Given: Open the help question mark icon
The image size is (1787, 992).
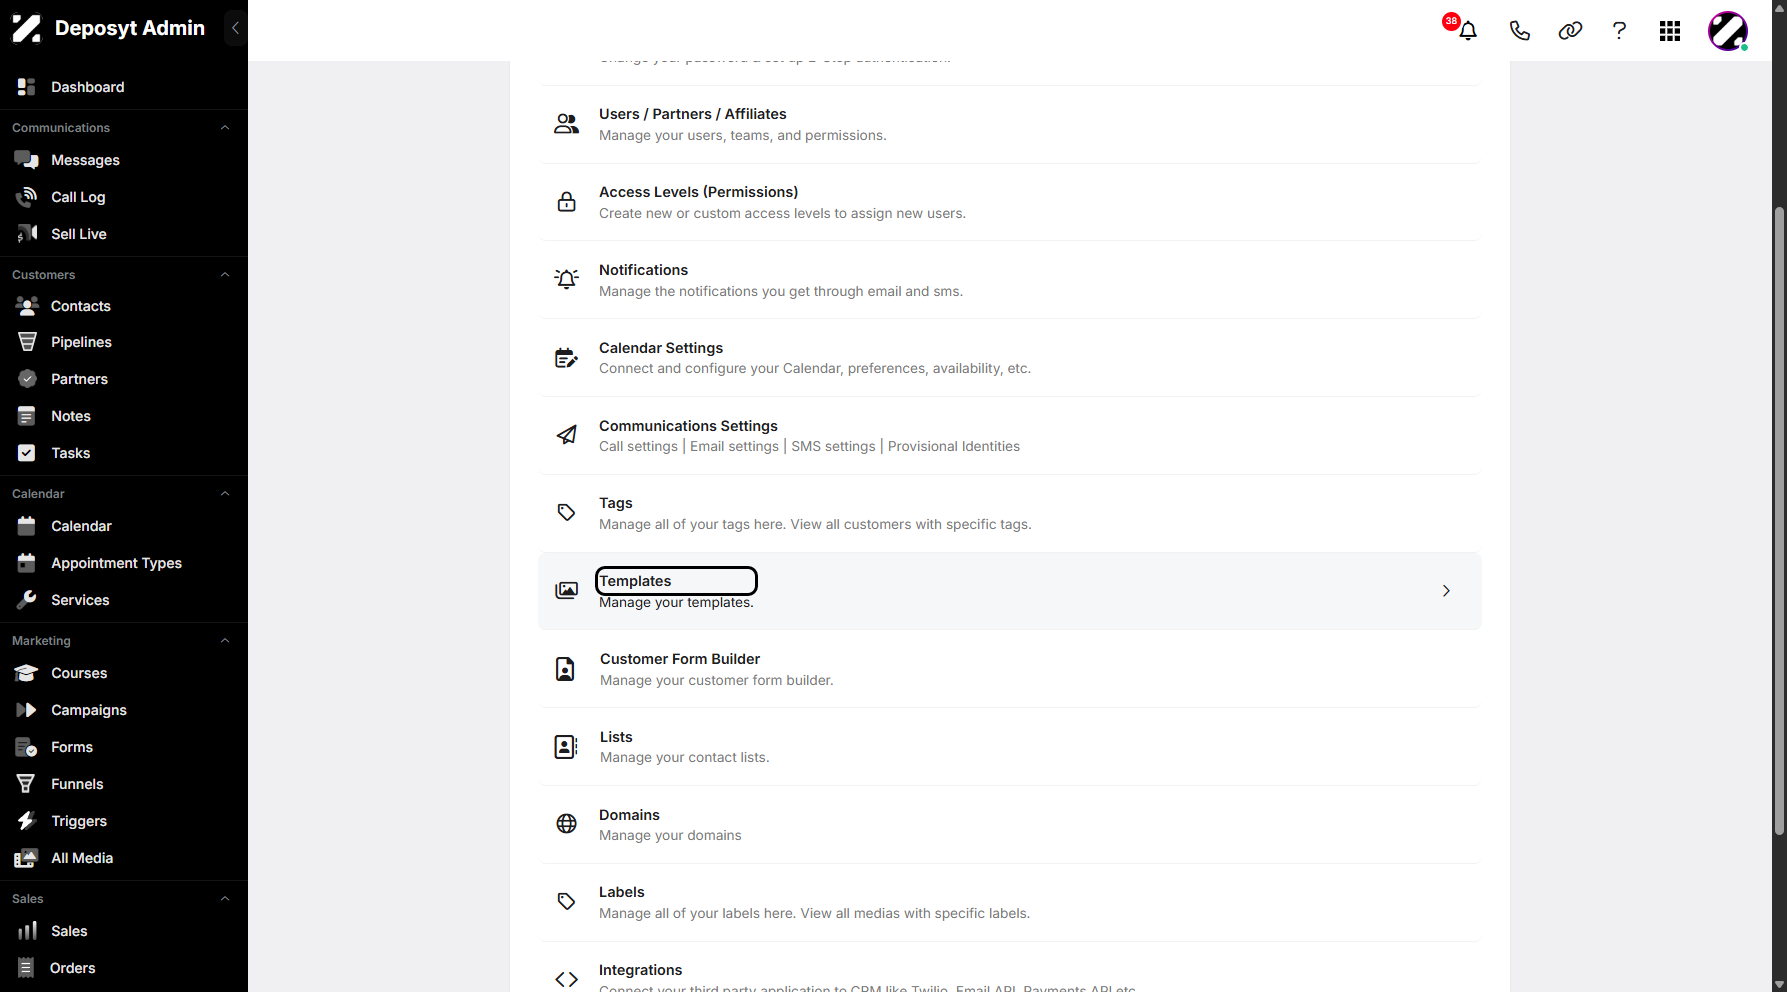Looking at the screenshot, I should coord(1619,31).
